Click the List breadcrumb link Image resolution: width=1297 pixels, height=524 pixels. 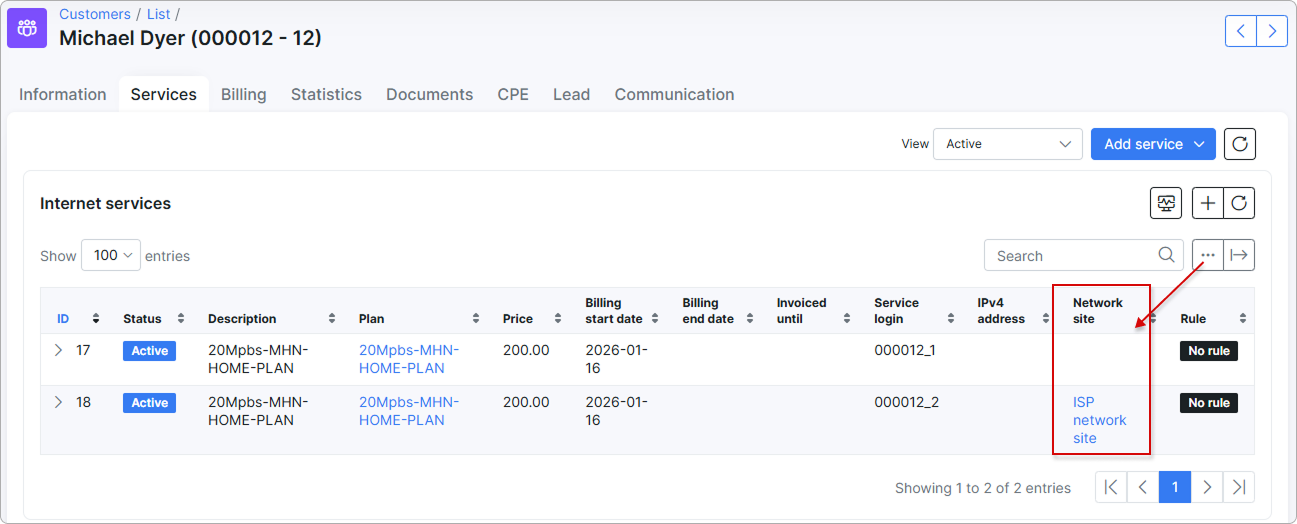pos(159,14)
